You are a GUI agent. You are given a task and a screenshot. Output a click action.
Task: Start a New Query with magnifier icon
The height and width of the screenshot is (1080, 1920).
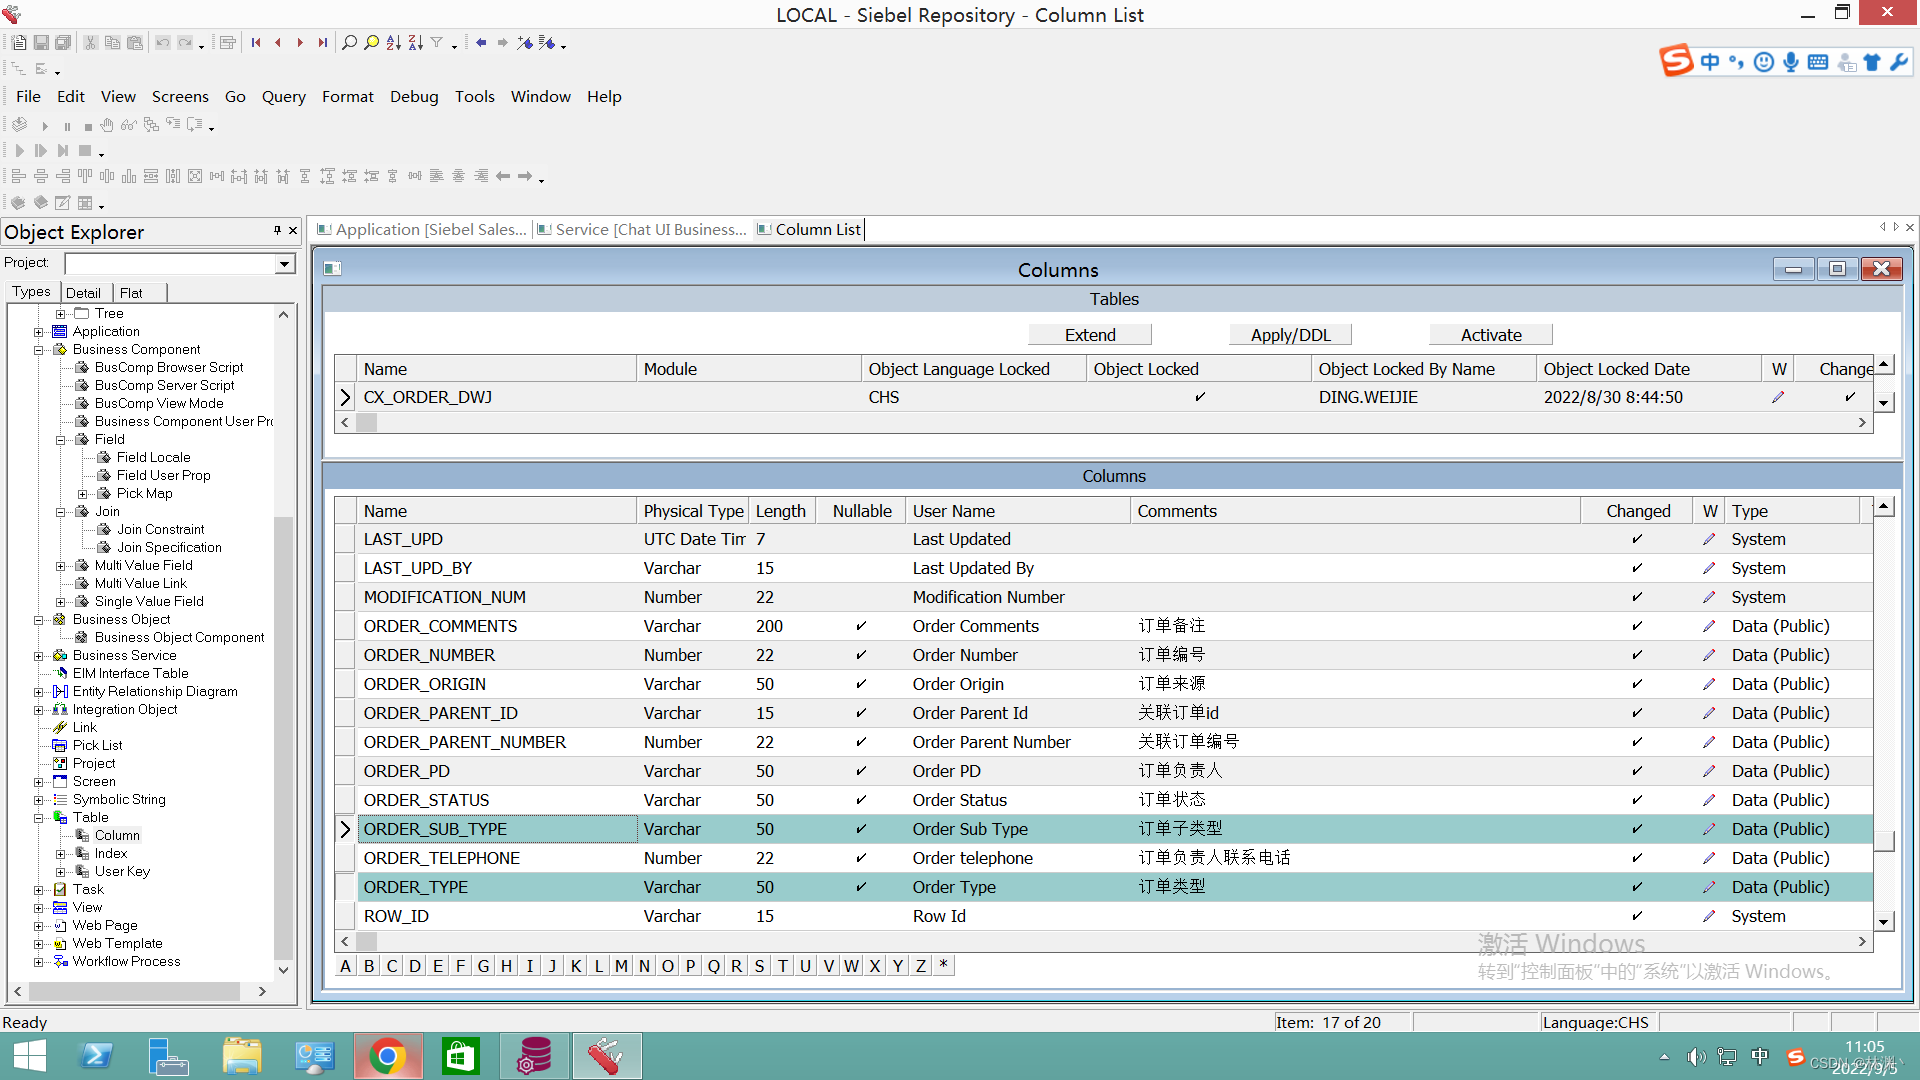coord(349,43)
